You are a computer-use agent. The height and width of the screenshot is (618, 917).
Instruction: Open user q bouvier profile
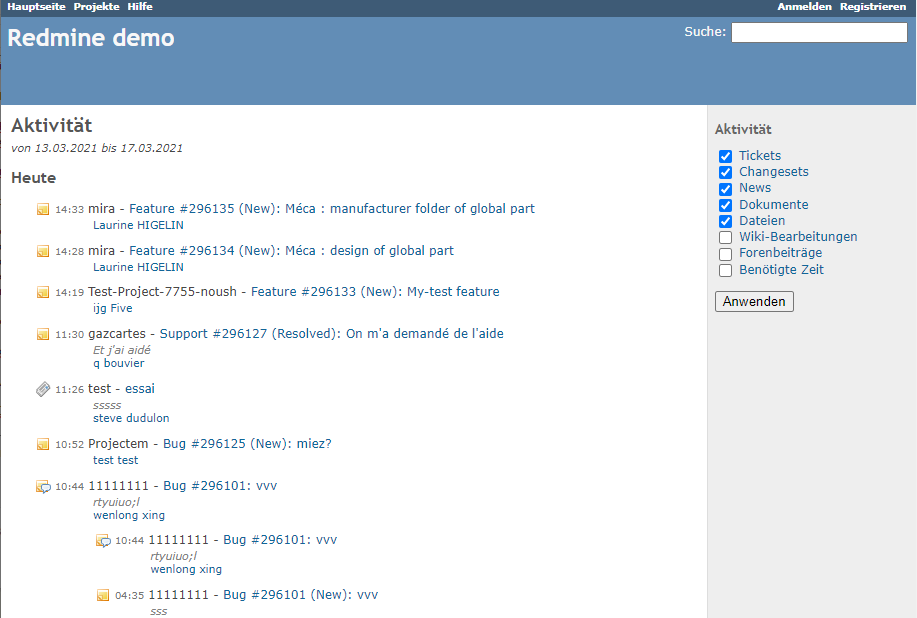119,363
